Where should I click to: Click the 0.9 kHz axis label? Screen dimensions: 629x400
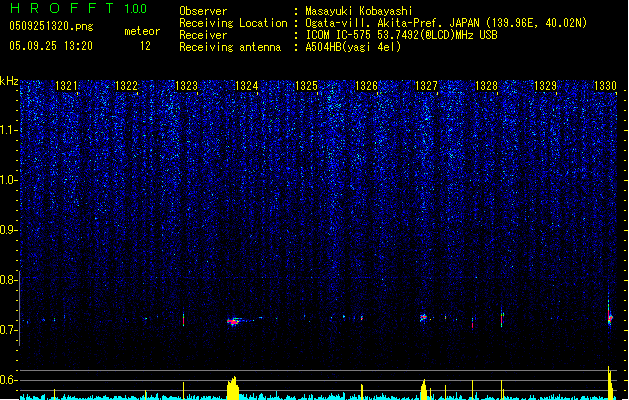point(8,230)
